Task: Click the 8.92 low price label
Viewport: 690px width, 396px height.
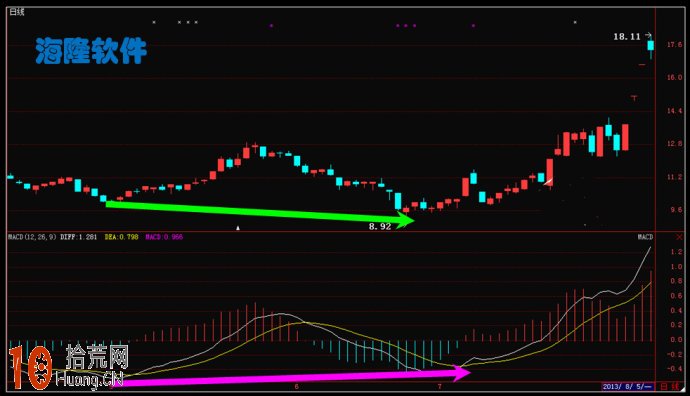Action: 380,226
